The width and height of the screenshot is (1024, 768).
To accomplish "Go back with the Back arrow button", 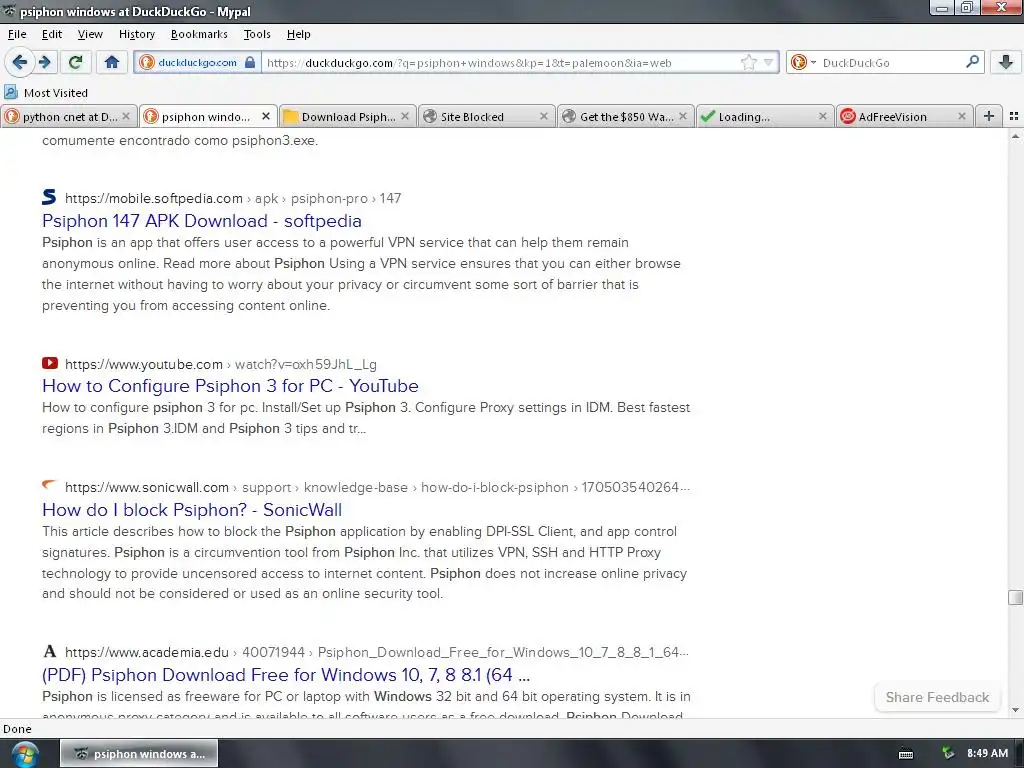I will point(19,62).
